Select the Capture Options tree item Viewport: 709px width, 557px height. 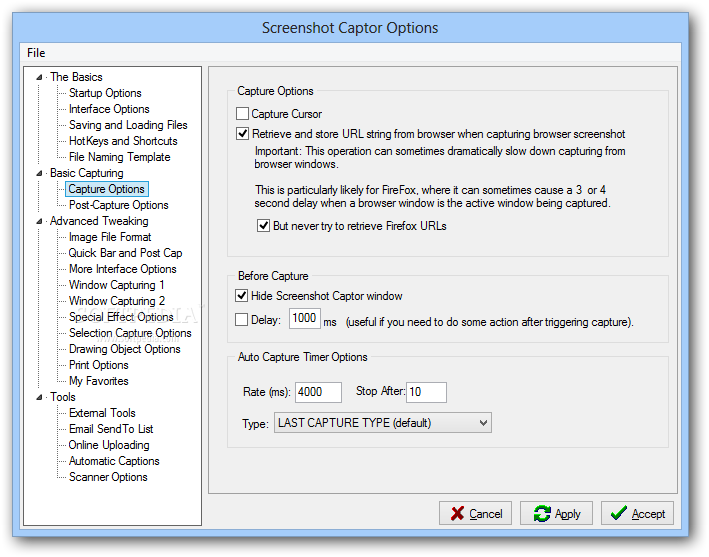tap(107, 189)
